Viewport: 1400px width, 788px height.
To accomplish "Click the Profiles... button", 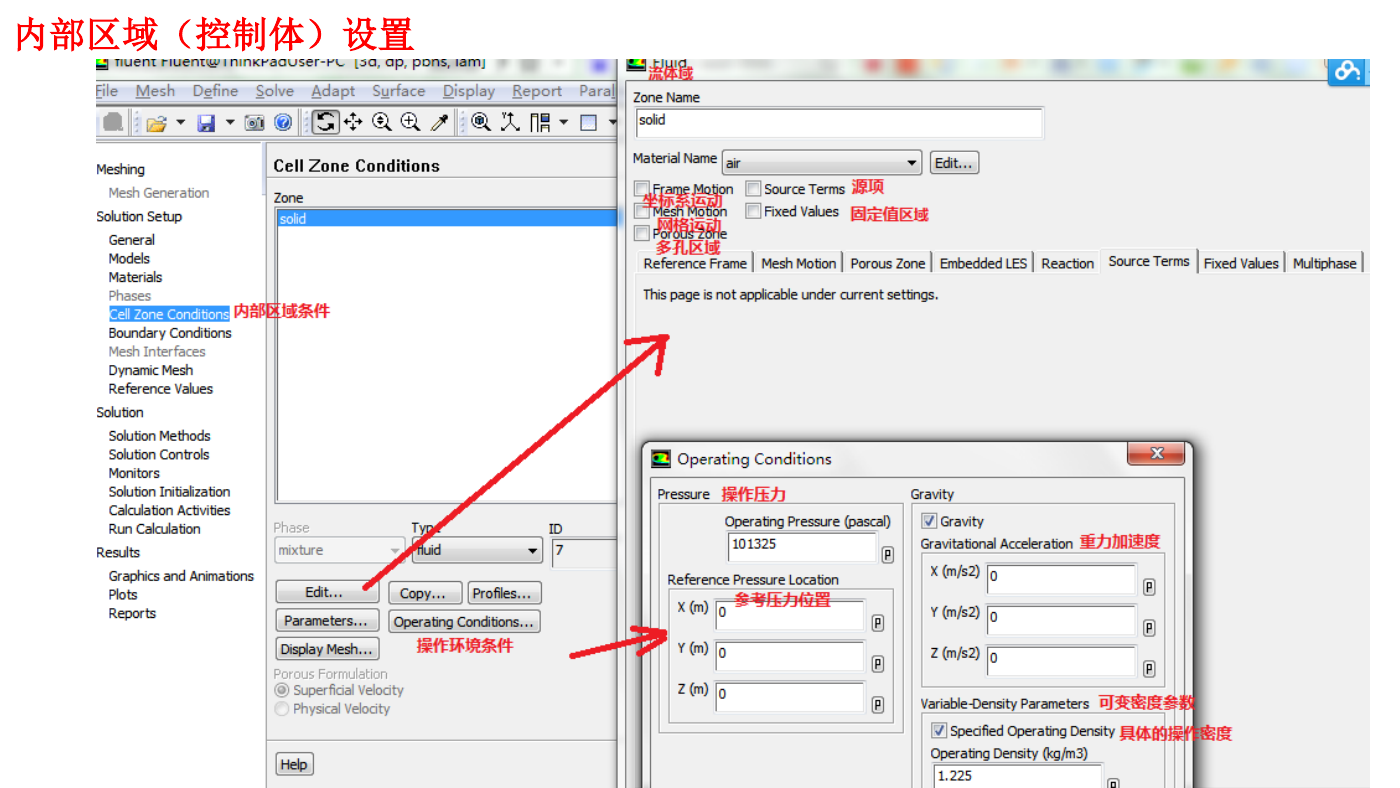I will (505, 593).
